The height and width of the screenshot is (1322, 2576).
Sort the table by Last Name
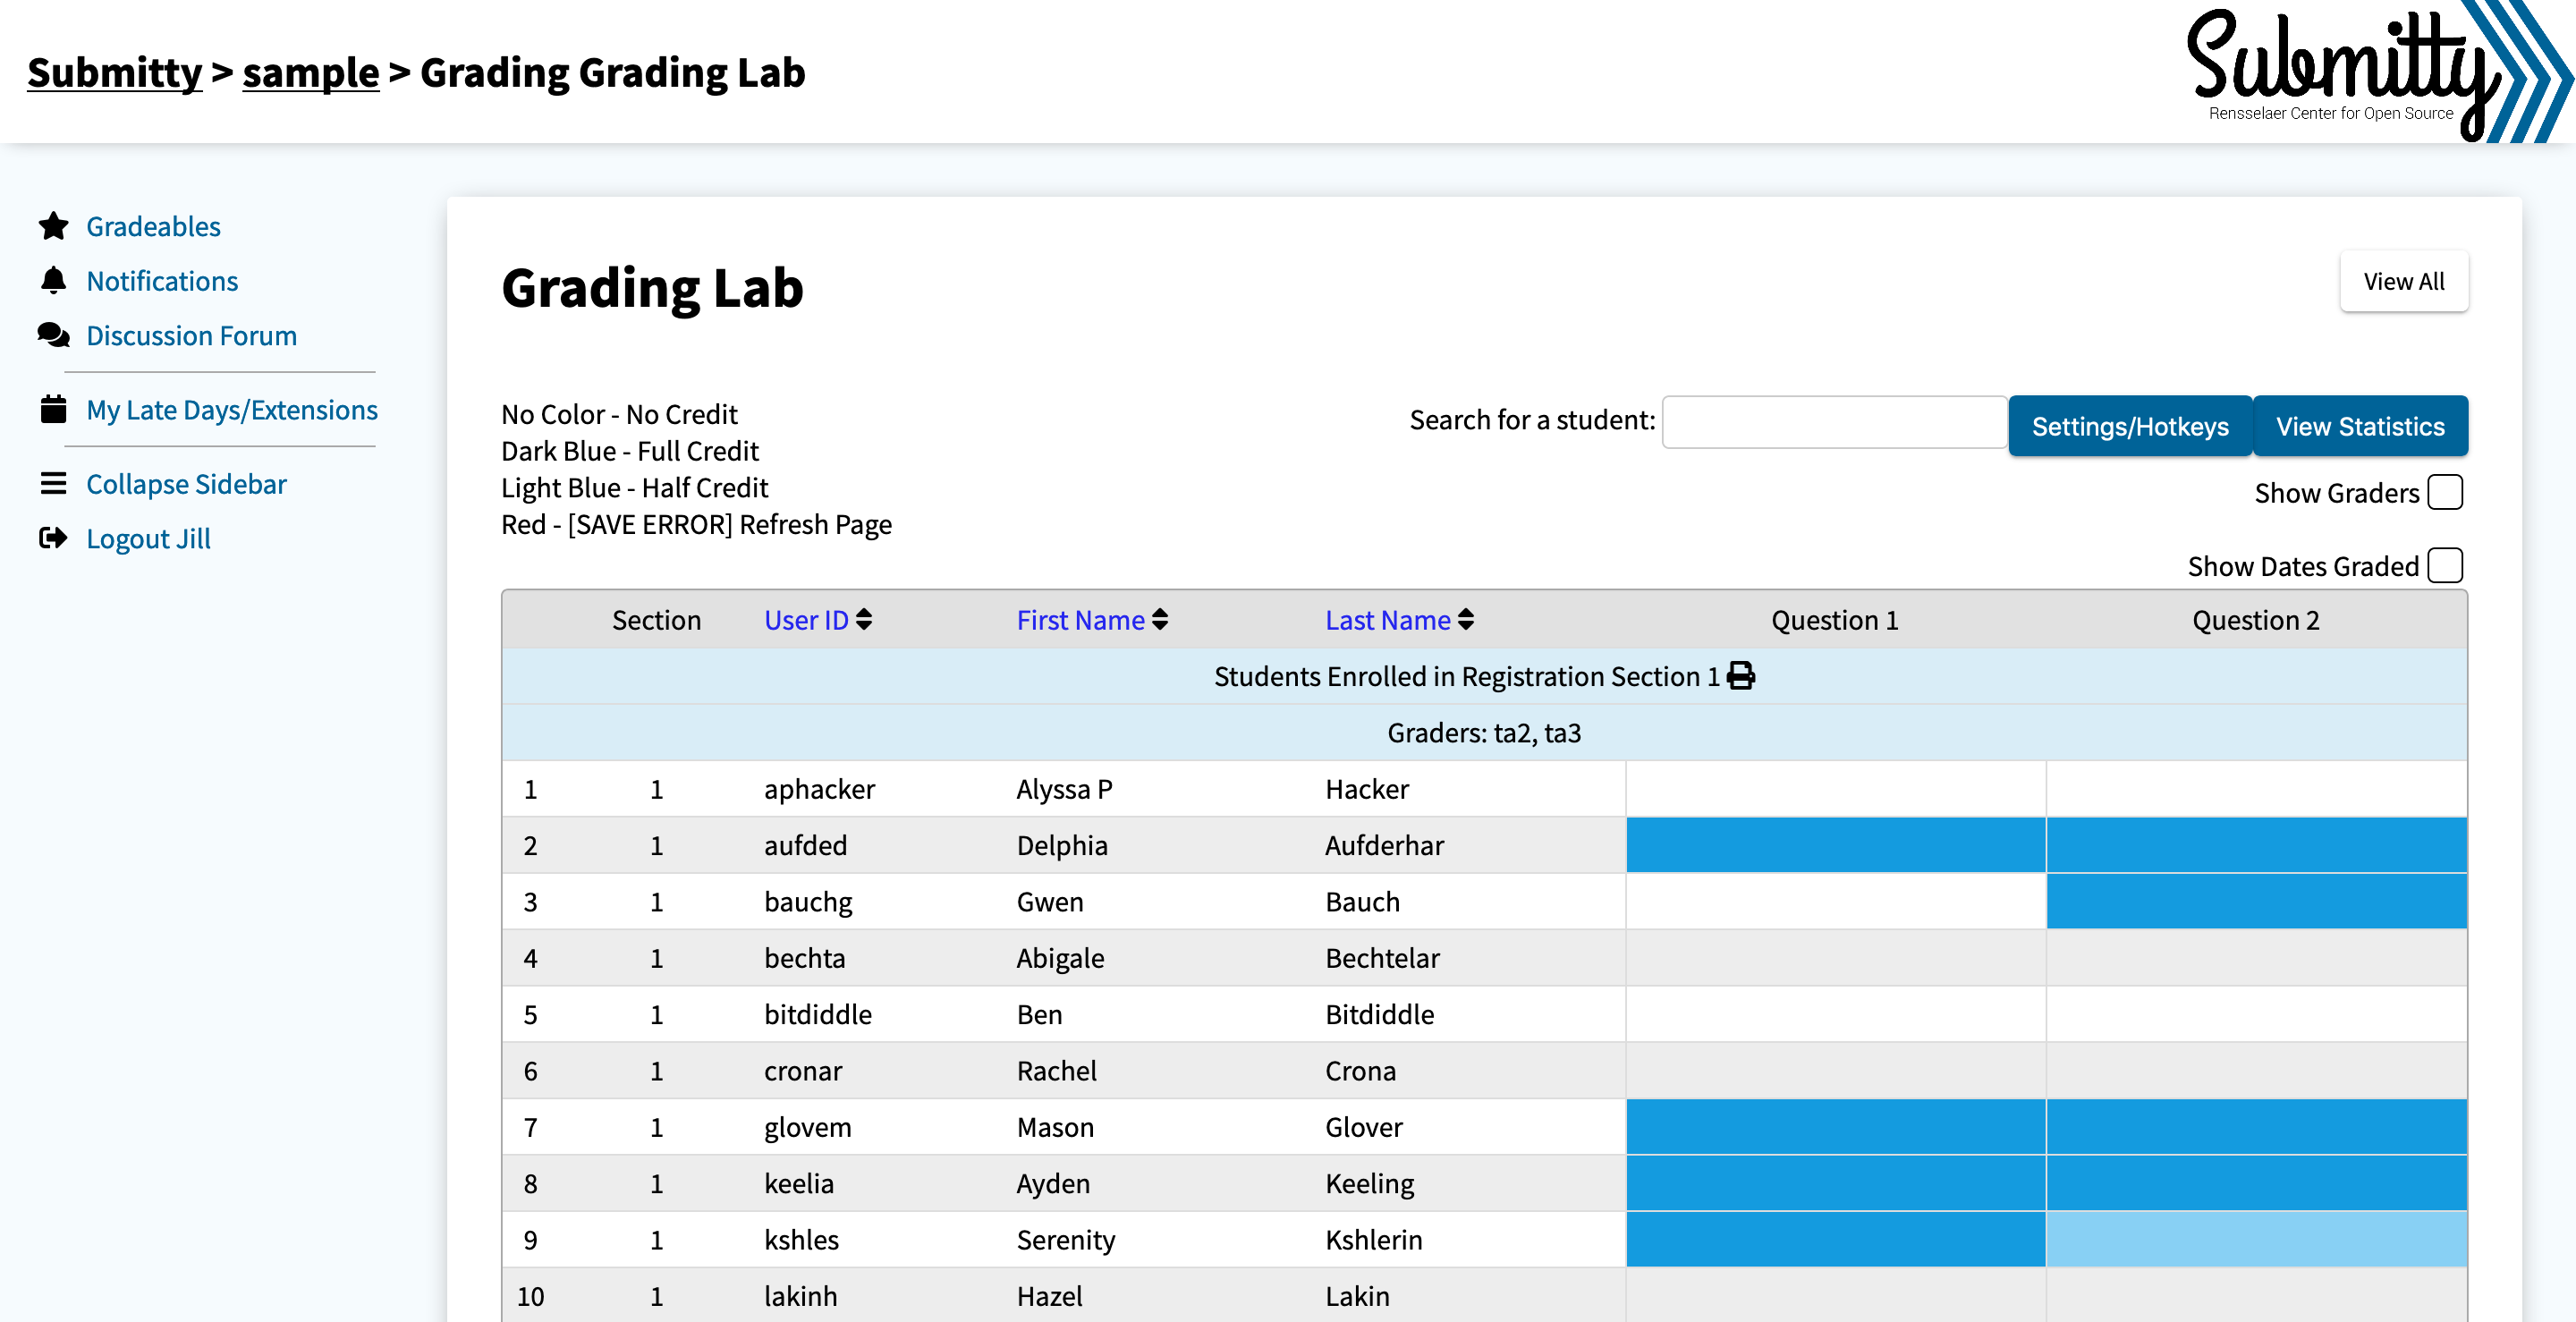click(1399, 620)
